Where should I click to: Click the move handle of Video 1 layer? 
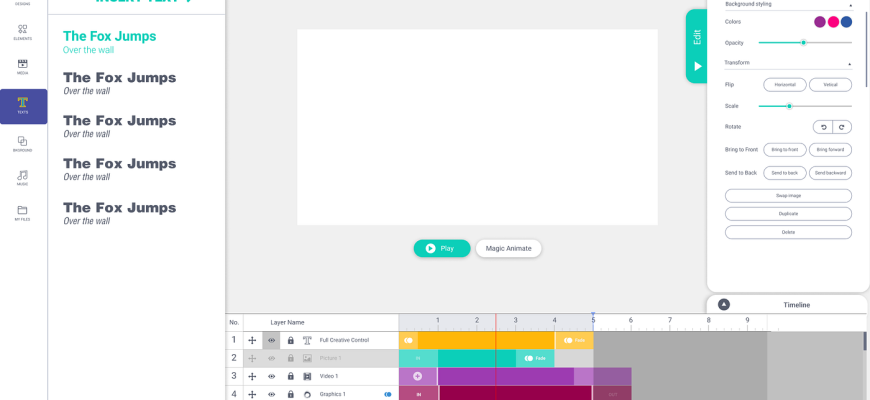(x=252, y=376)
